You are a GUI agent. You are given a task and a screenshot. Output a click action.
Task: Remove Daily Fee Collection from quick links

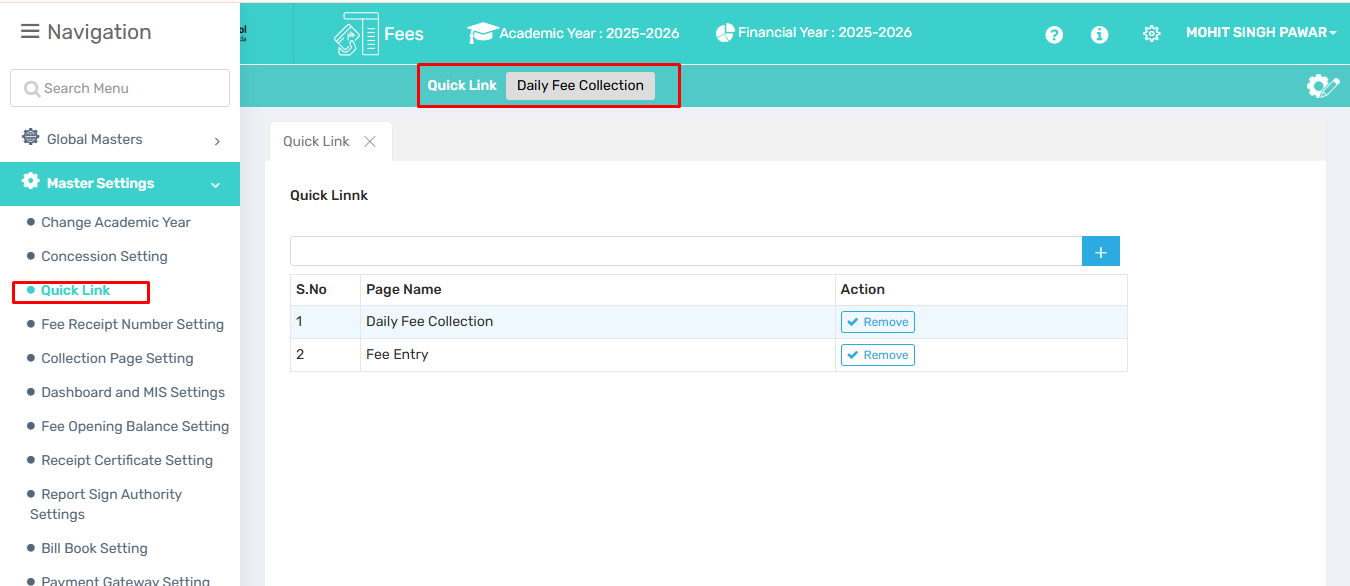(878, 322)
